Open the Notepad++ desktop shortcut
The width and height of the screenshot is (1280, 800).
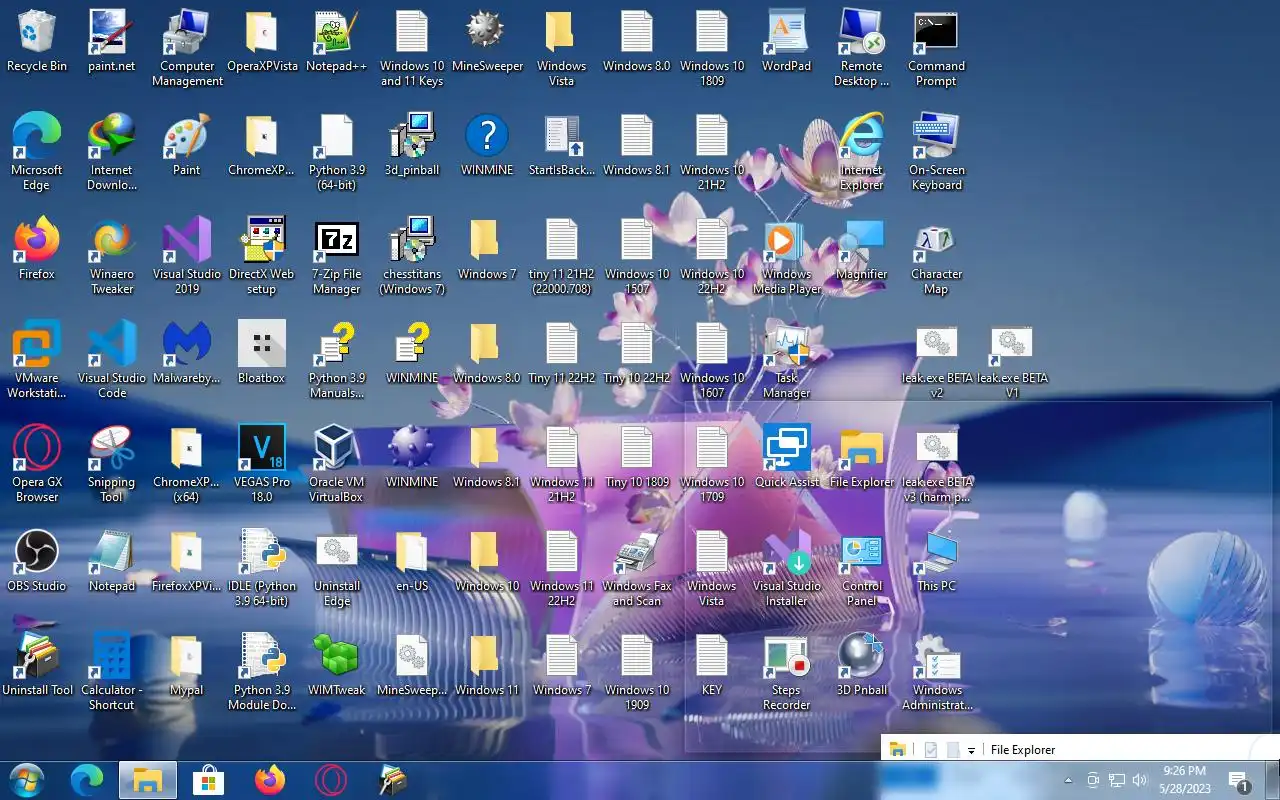pyautogui.click(x=337, y=42)
